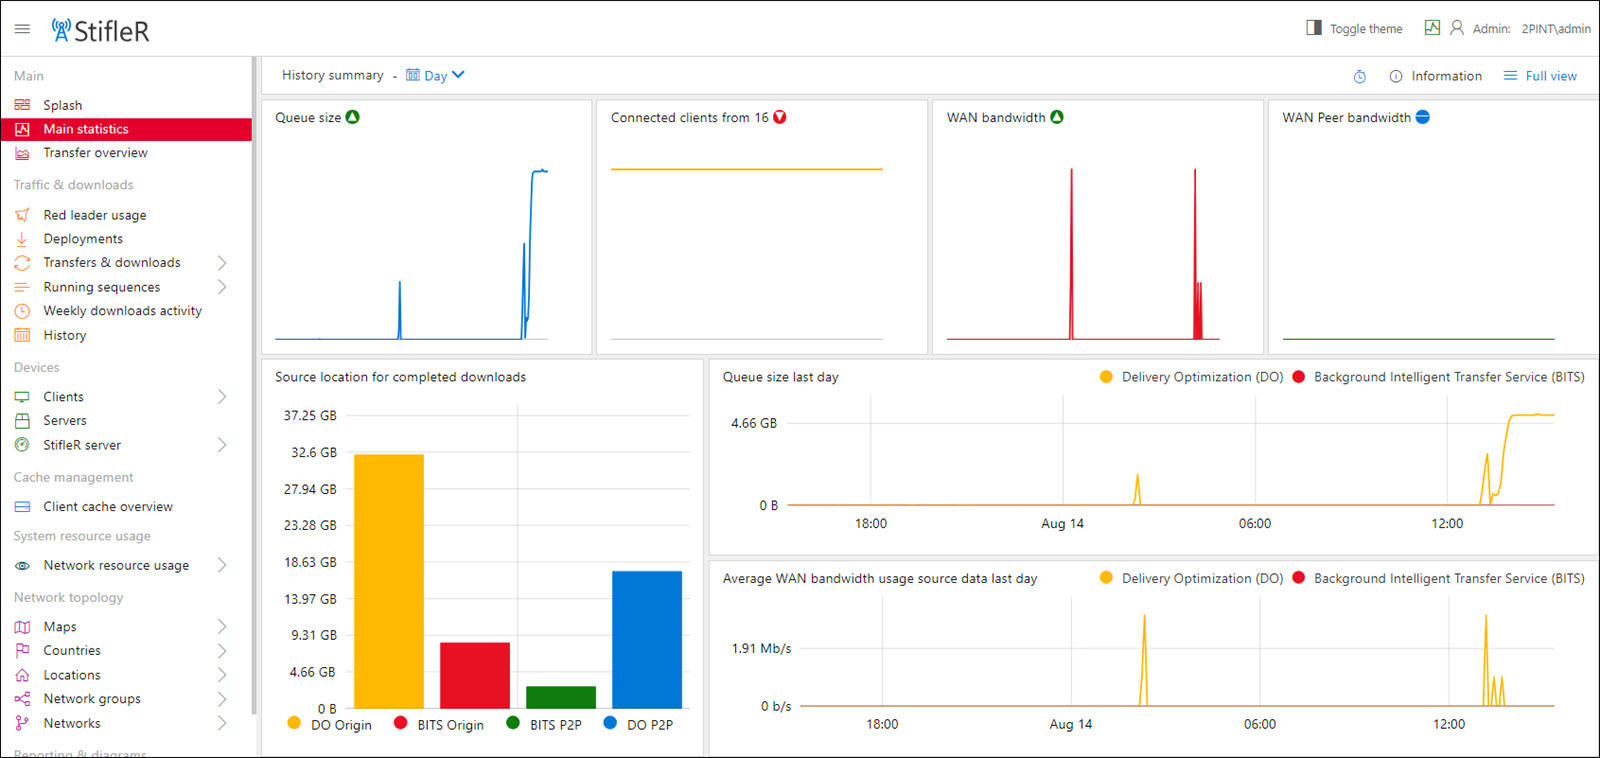Click the StifleR logo
This screenshot has height=758, width=1600.
(x=101, y=31)
